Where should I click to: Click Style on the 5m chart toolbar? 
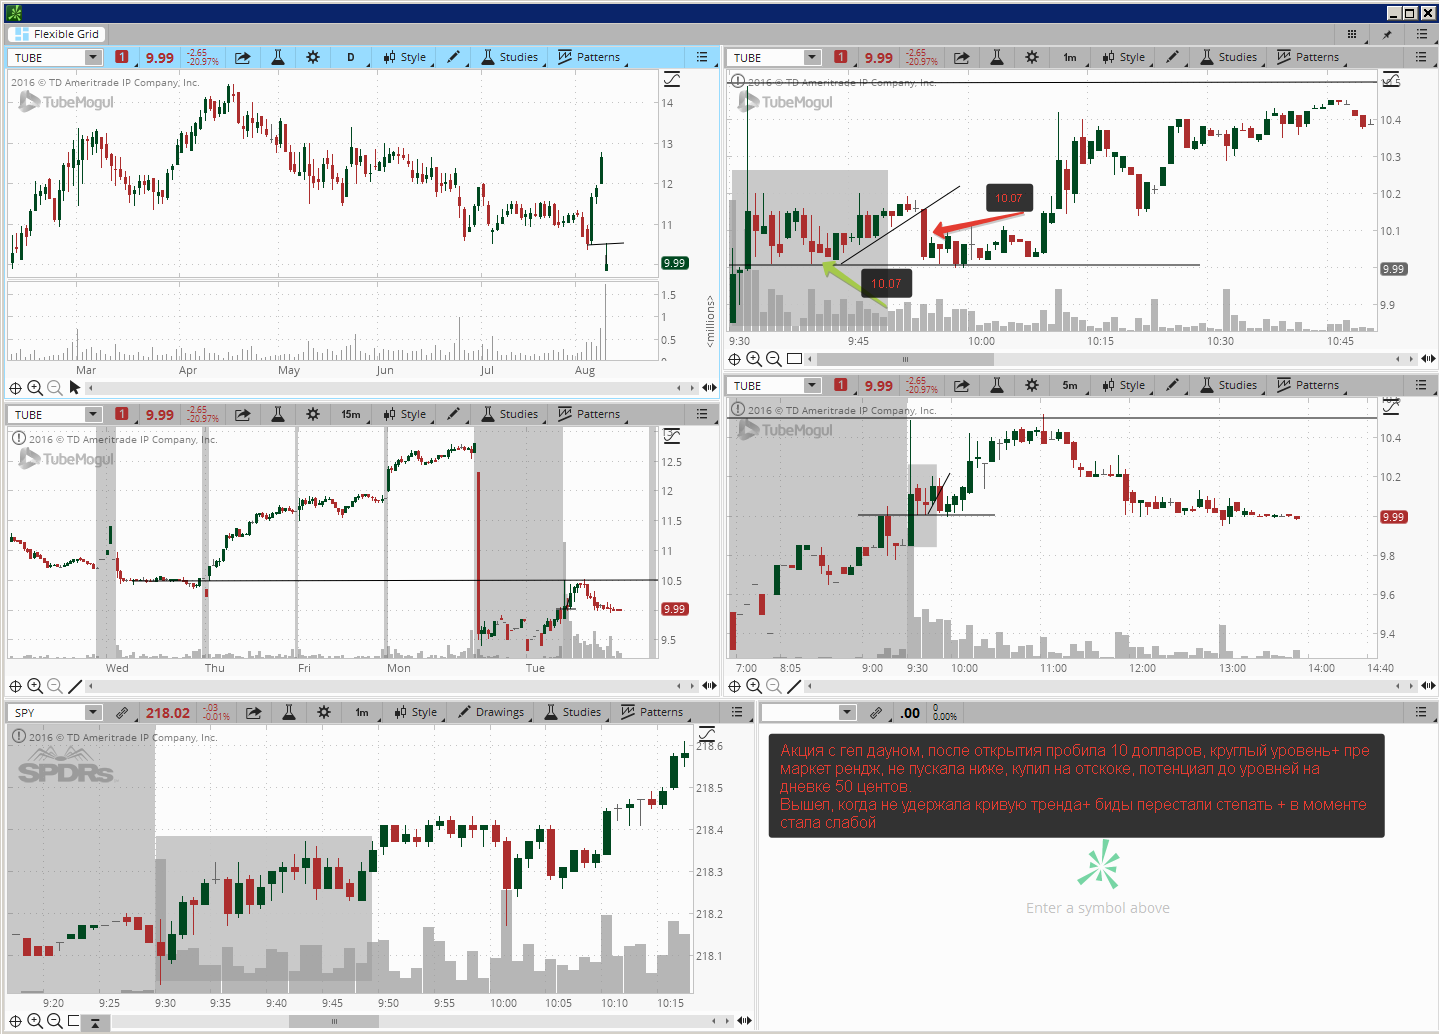[1125, 385]
